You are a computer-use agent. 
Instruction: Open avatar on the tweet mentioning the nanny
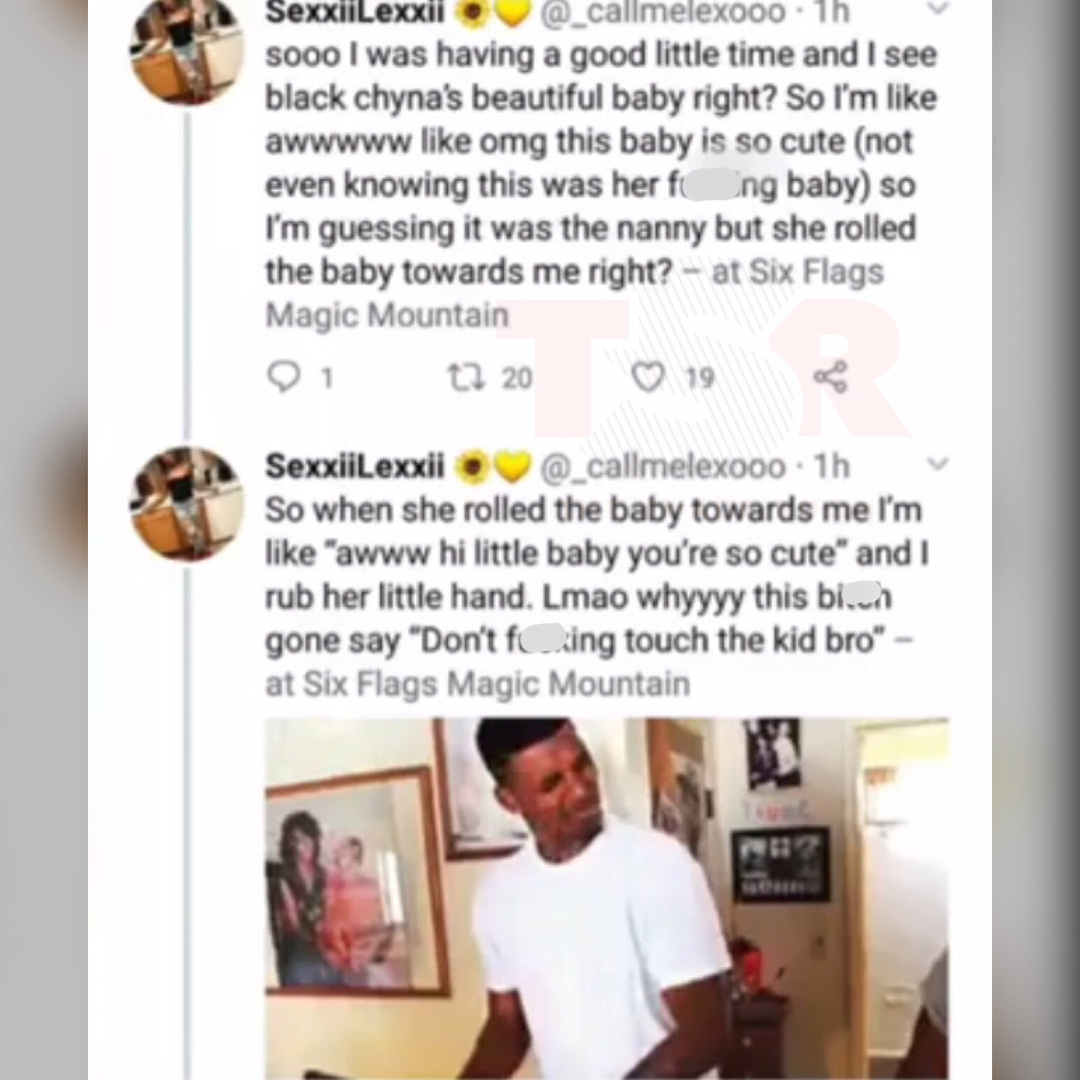(187, 50)
